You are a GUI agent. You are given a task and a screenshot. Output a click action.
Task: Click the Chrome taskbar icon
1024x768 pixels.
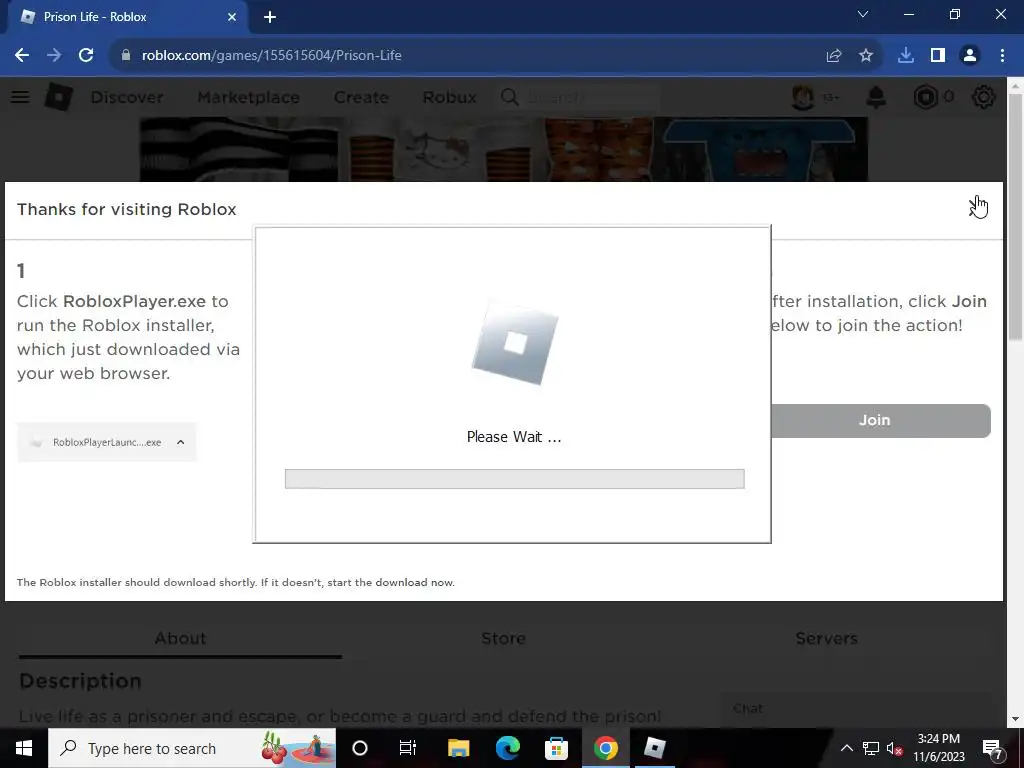[x=605, y=748]
